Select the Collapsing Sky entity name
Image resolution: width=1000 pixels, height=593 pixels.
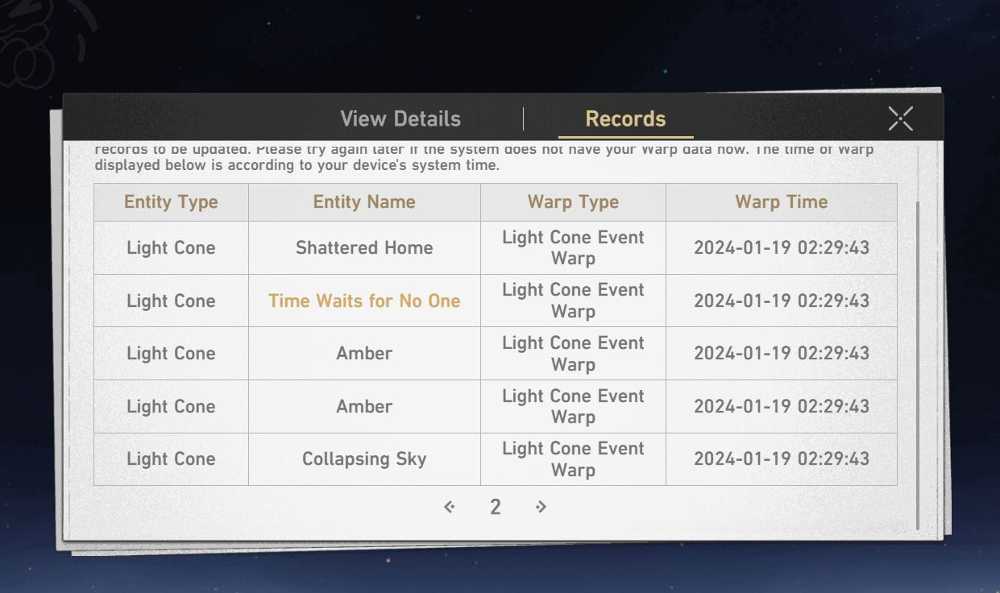tap(364, 459)
